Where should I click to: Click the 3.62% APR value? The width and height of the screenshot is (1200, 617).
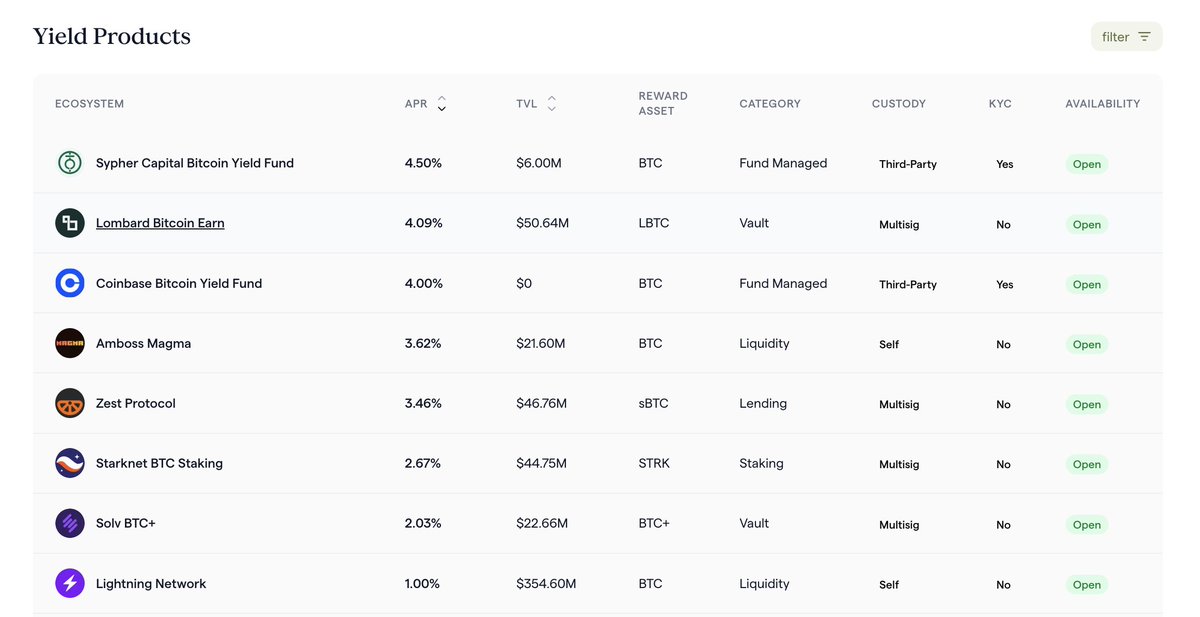tap(423, 343)
